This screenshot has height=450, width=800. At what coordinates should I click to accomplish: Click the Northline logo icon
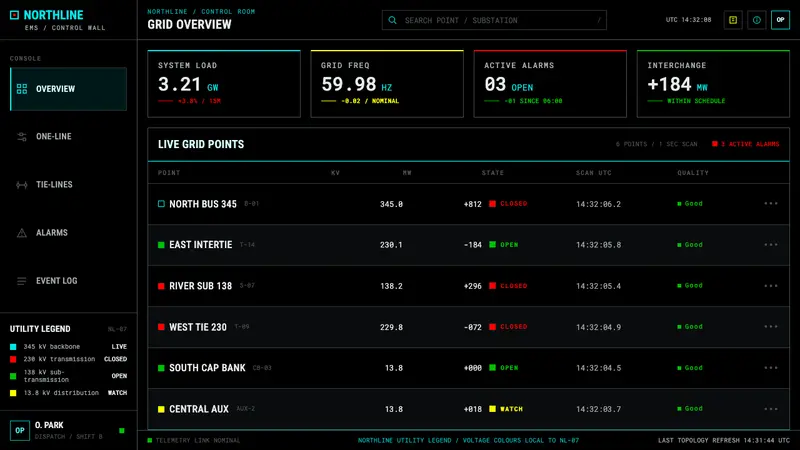tap(14, 15)
